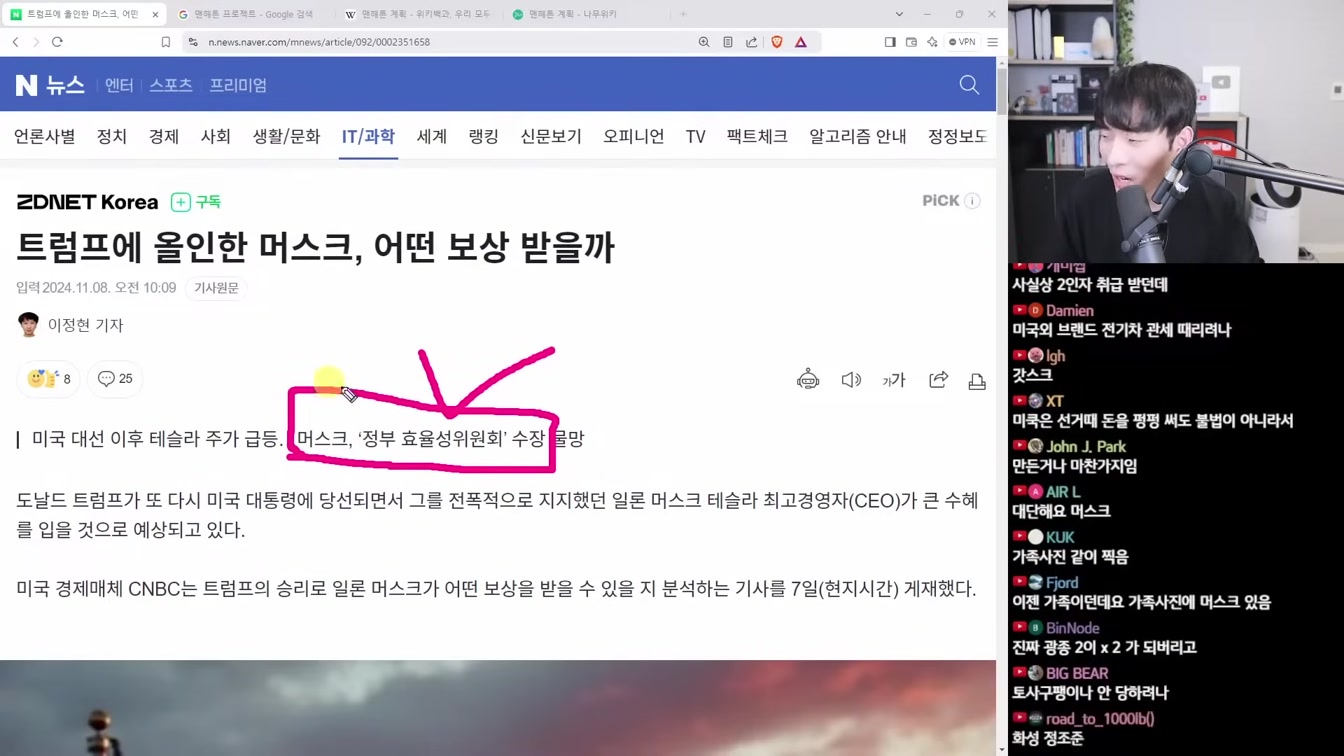Select the IT/과학 menu
The image size is (1344, 756).
pos(368,136)
